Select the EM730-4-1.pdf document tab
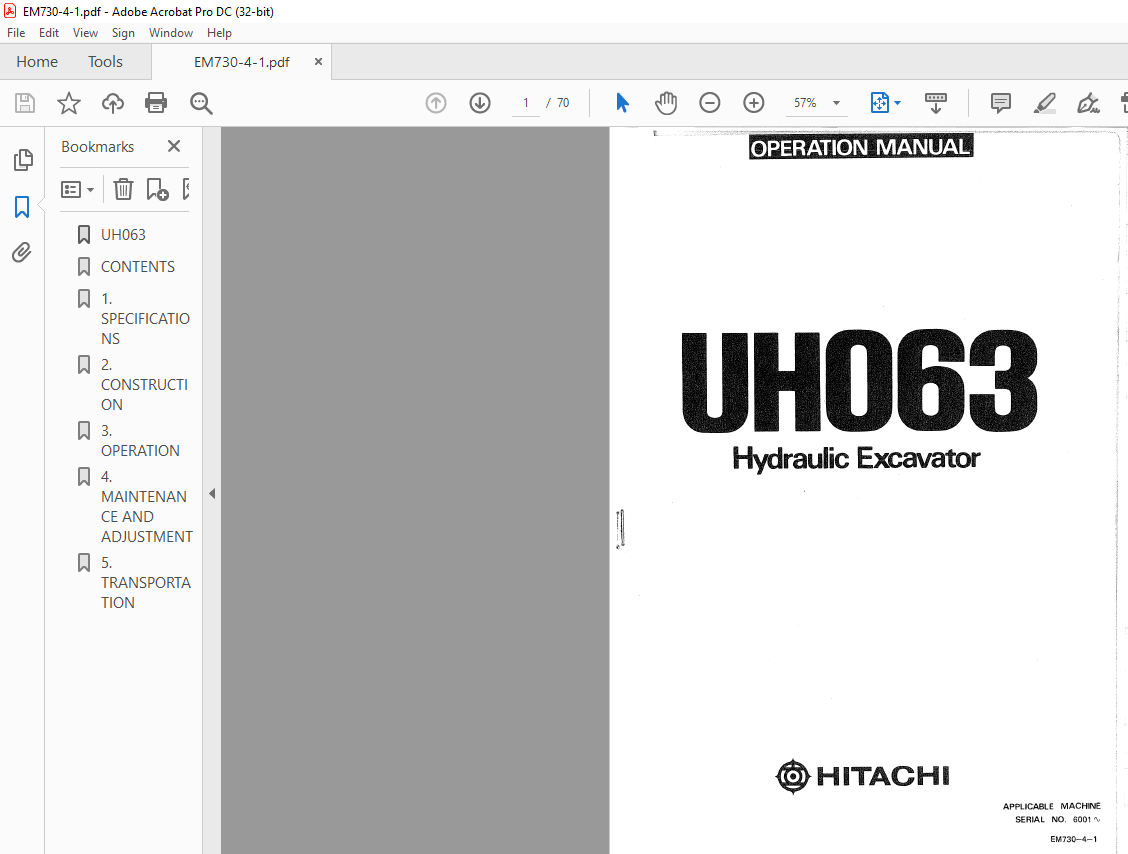 pyautogui.click(x=242, y=63)
